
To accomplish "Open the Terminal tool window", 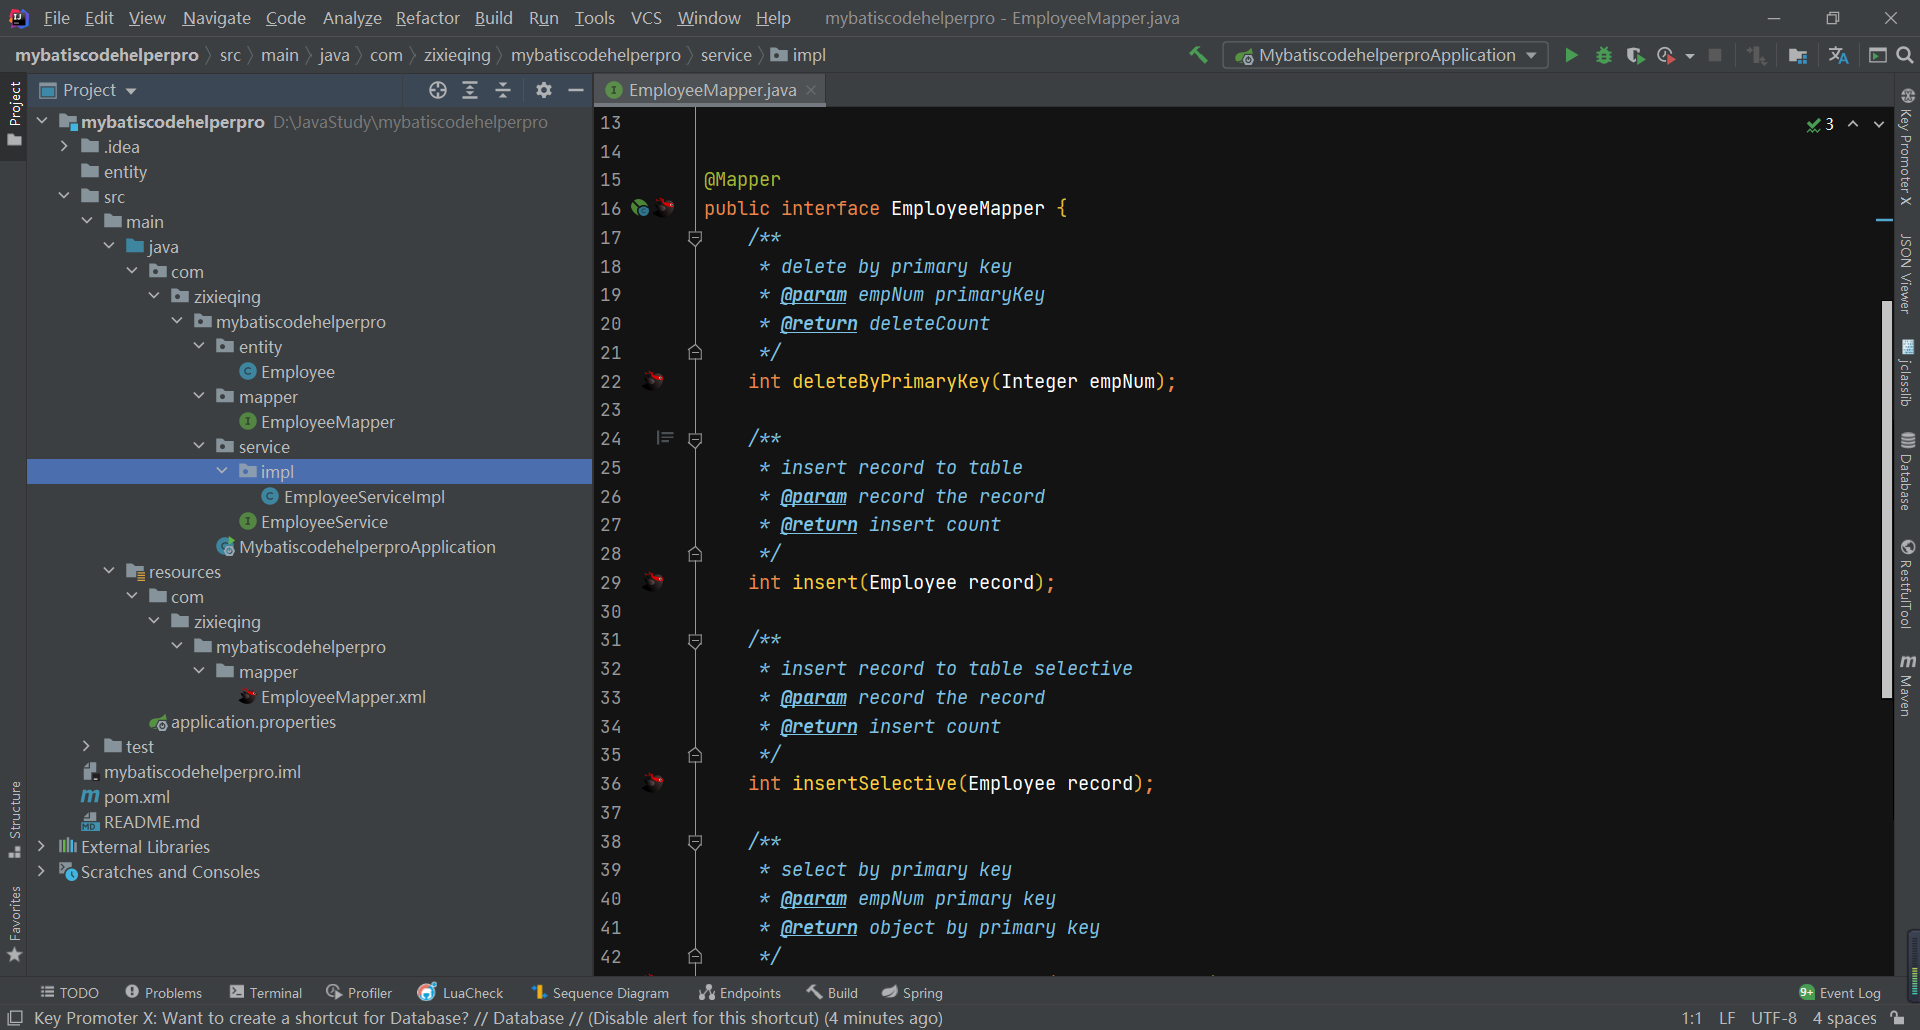I will pyautogui.click(x=265, y=993).
